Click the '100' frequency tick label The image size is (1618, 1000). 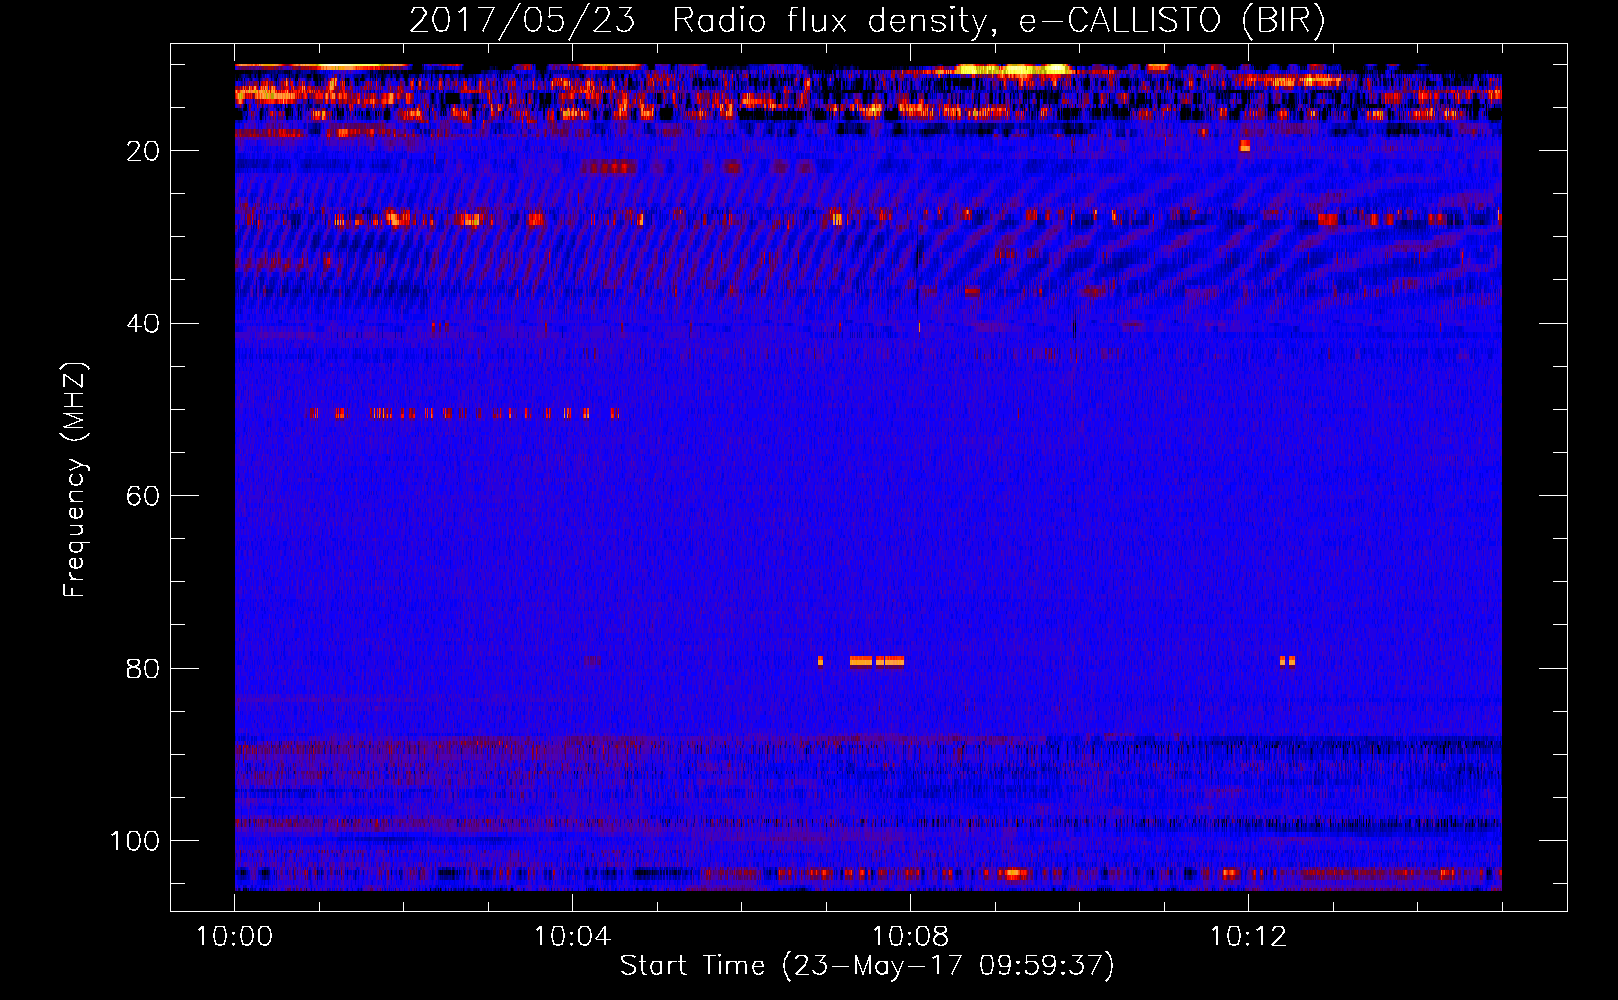(135, 841)
